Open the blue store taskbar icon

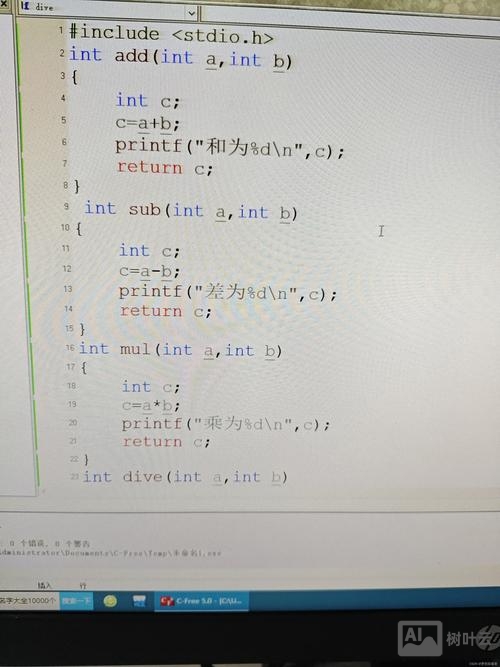[x=139, y=601]
